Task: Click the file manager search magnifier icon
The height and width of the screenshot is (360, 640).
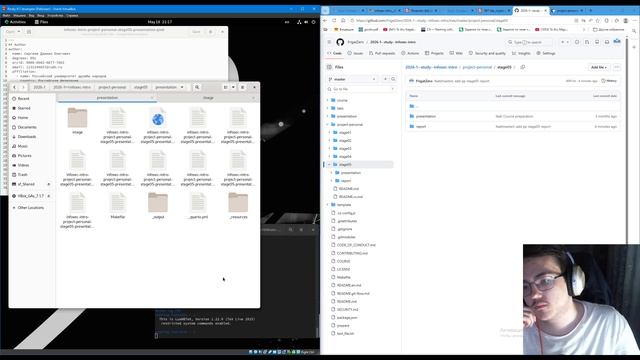Action: [x=197, y=87]
